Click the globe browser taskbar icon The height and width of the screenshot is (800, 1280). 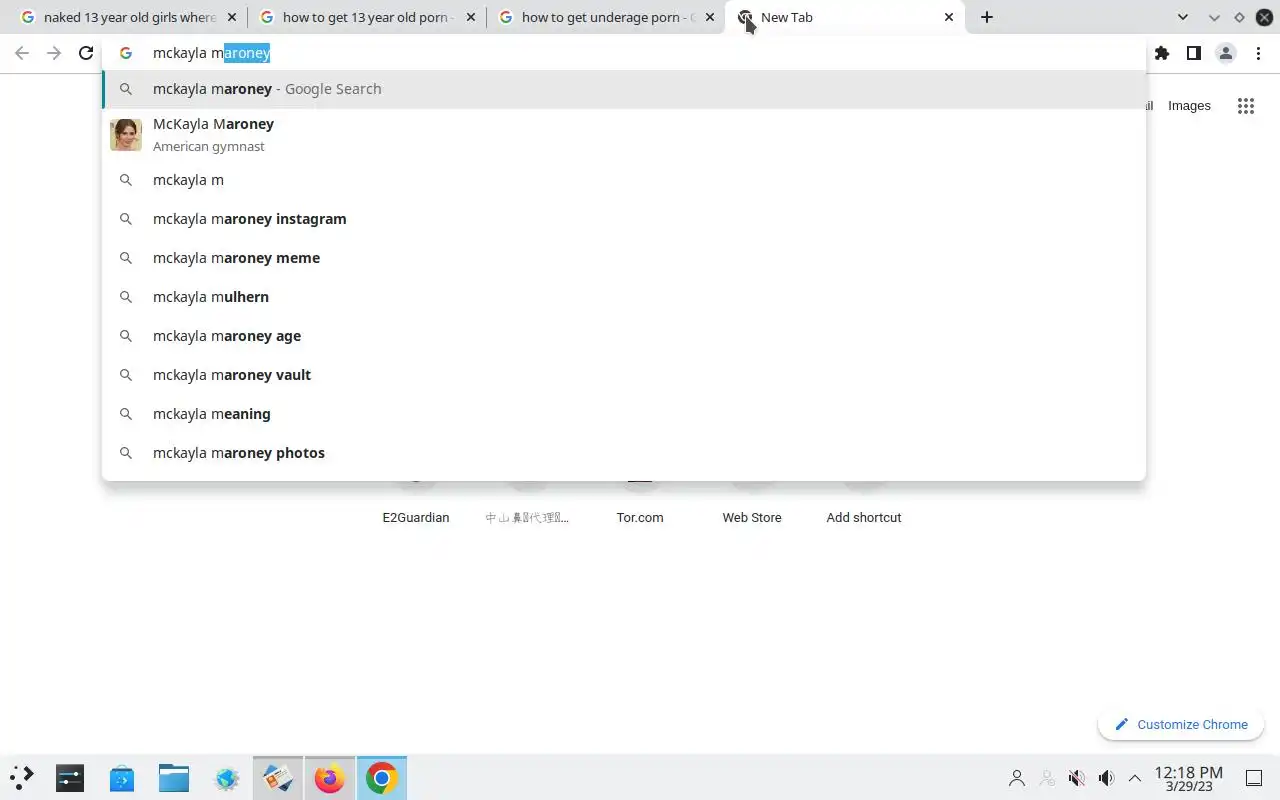226,778
